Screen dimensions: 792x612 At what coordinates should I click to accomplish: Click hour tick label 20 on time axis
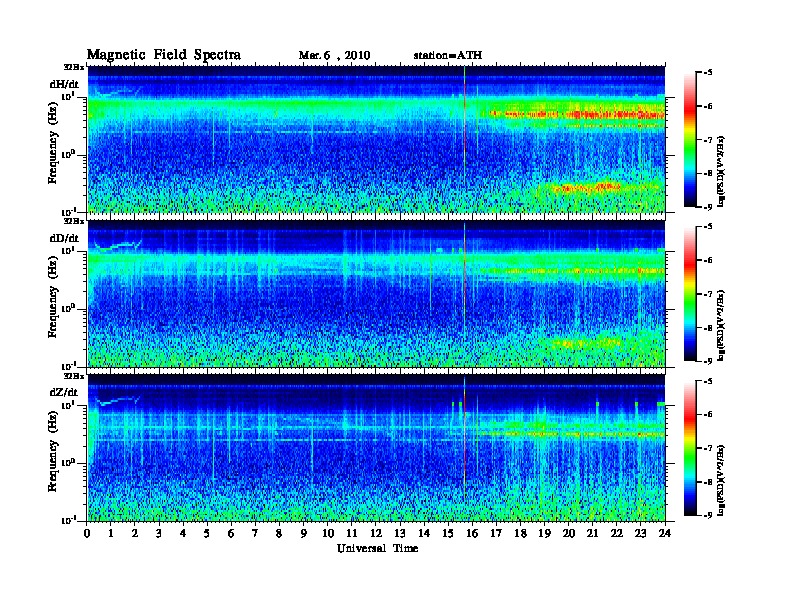[568, 533]
